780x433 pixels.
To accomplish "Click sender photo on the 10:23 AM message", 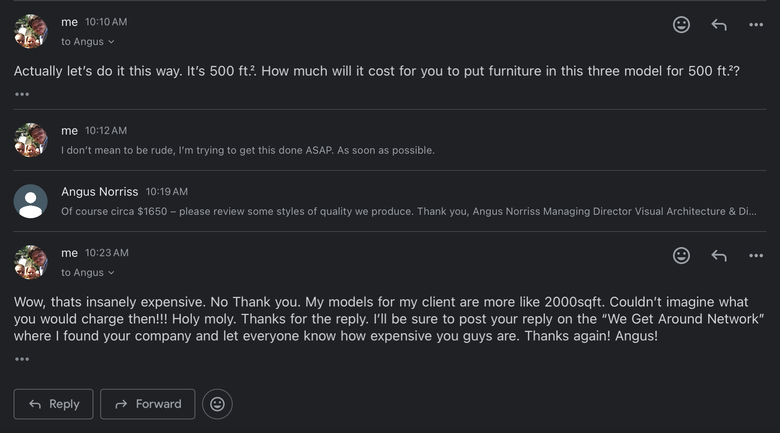I will click(x=30, y=262).
